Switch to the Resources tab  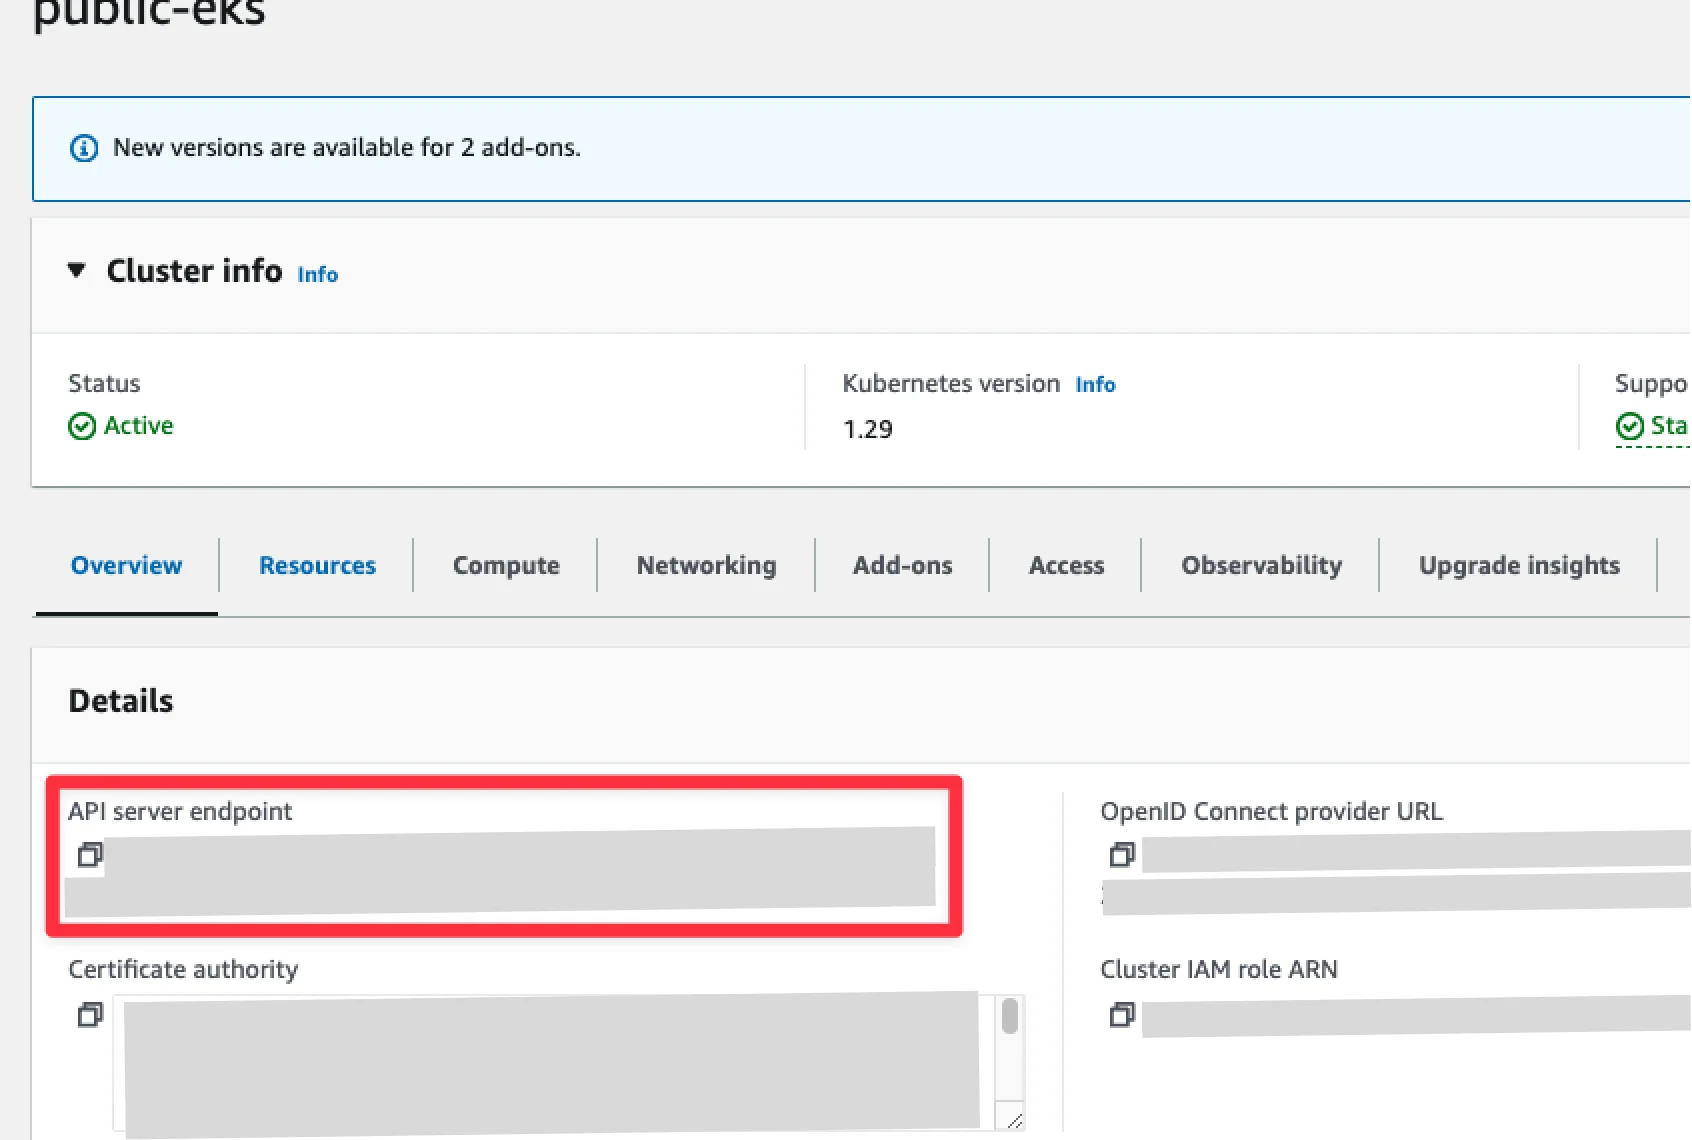point(317,566)
